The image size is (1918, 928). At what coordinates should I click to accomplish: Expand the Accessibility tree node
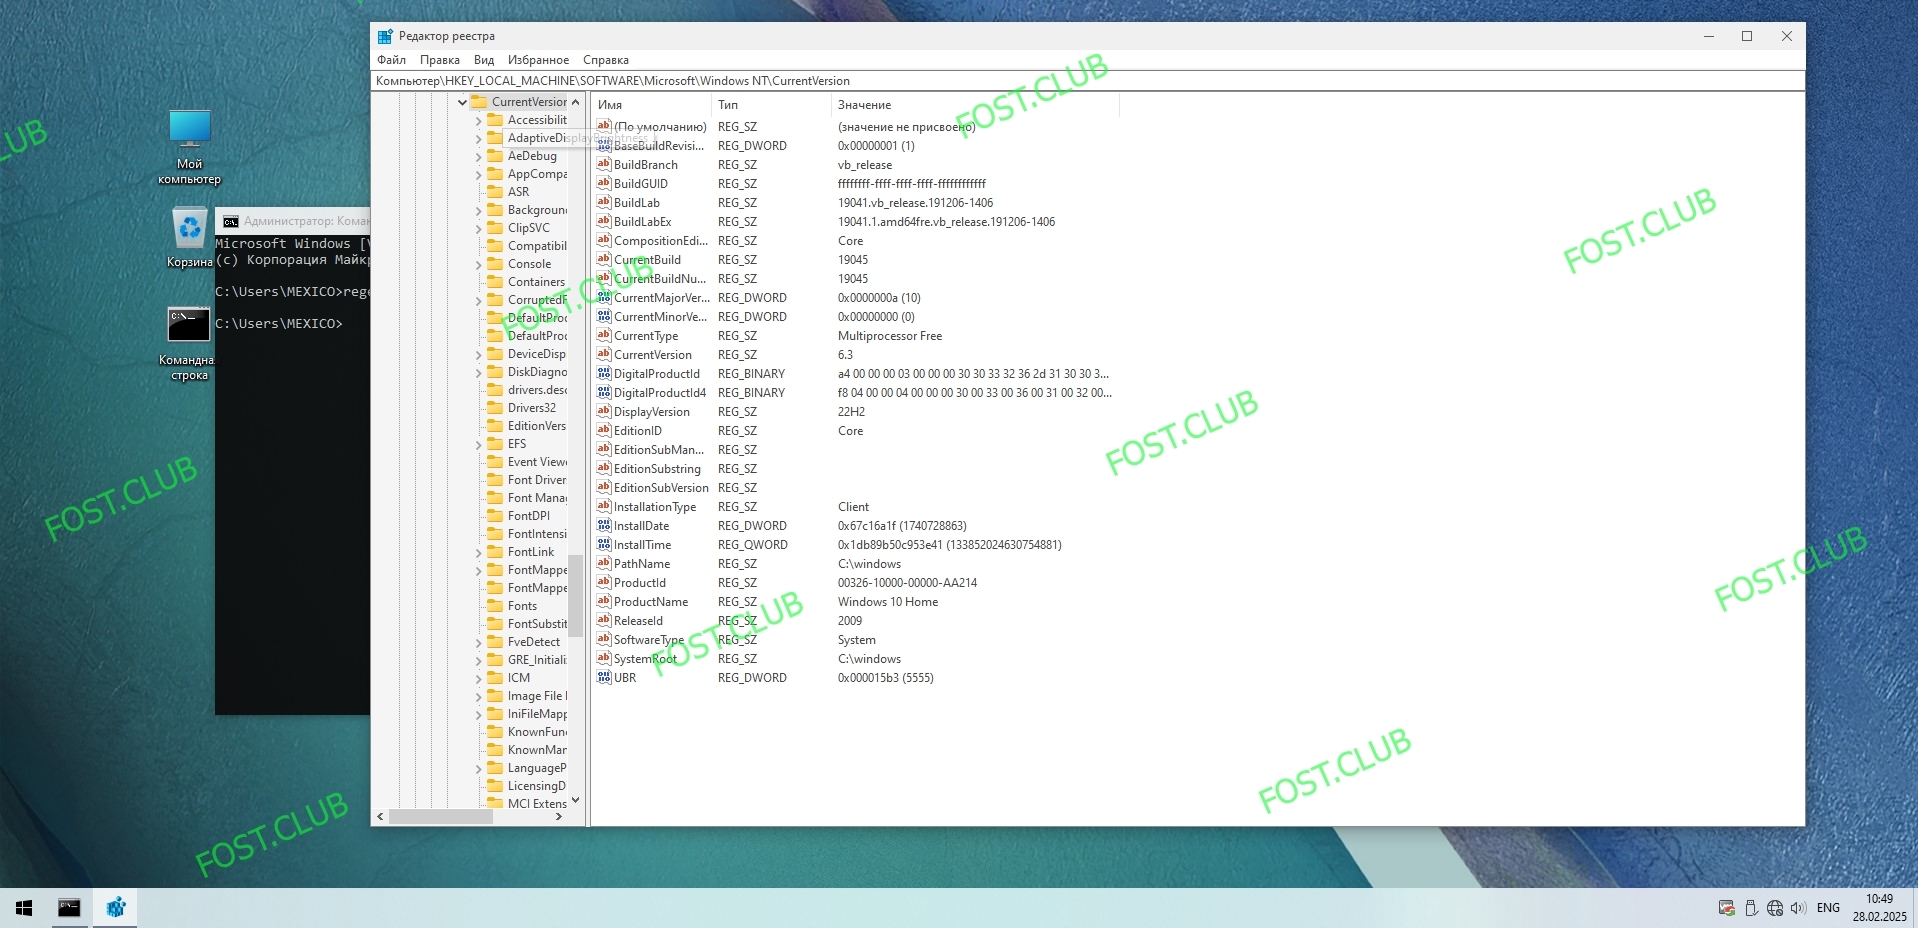point(478,120)
